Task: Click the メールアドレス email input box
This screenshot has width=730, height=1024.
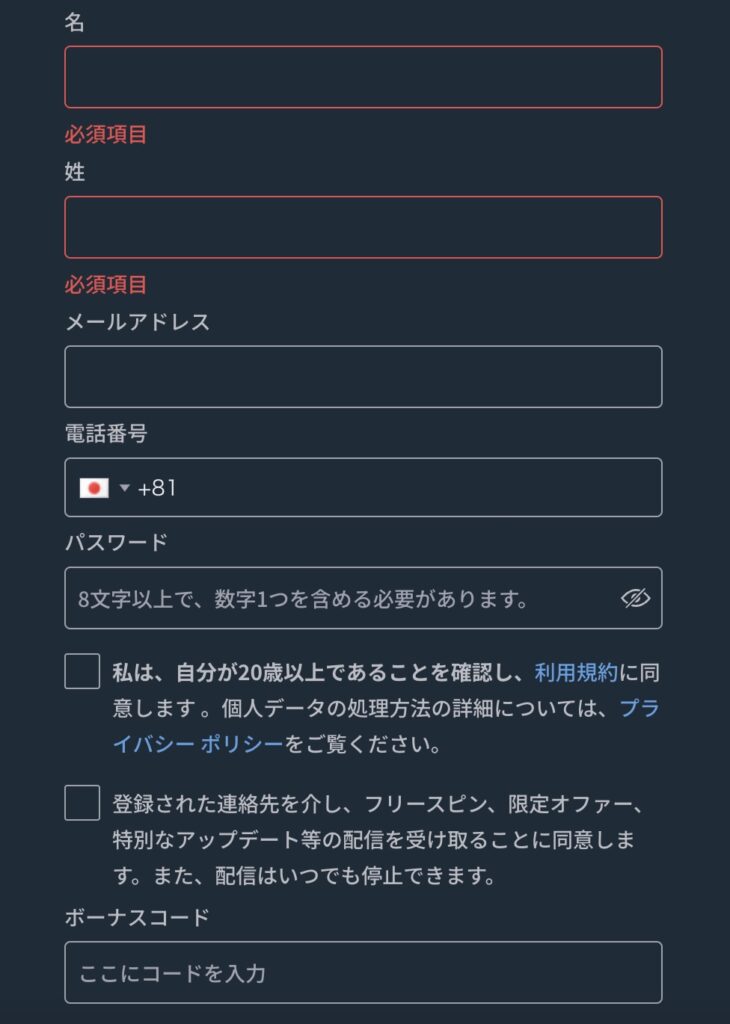Action: click(x=363, y=377)
